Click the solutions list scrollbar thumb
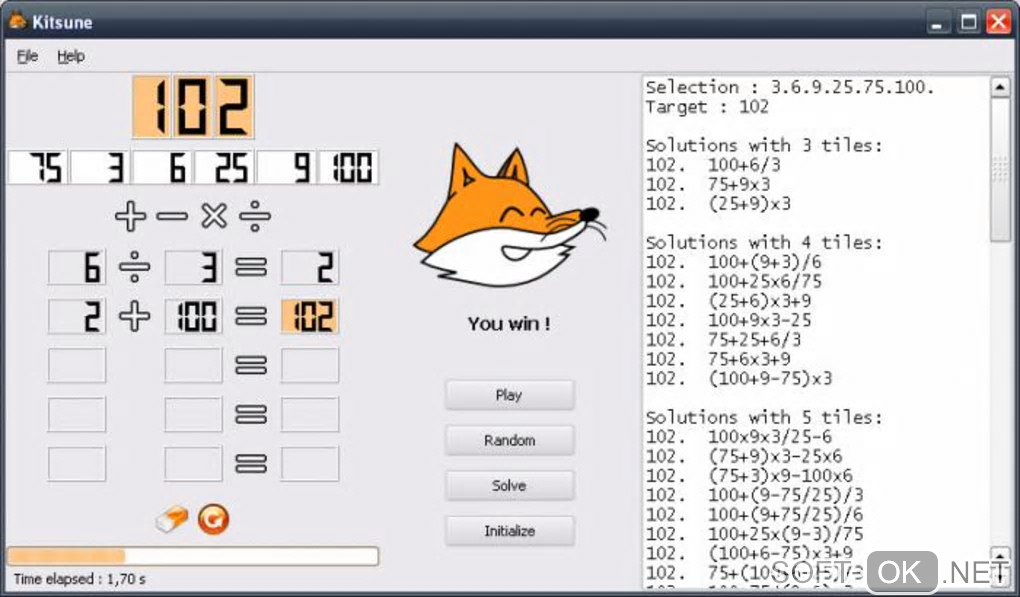Viewport: 1020px width, 597px height. coord(1000,169)
